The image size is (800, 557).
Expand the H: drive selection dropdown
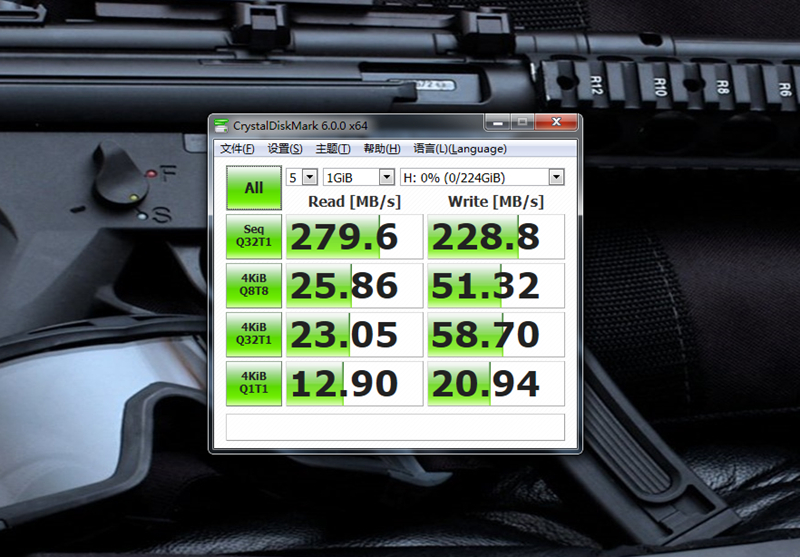[556, 177]
